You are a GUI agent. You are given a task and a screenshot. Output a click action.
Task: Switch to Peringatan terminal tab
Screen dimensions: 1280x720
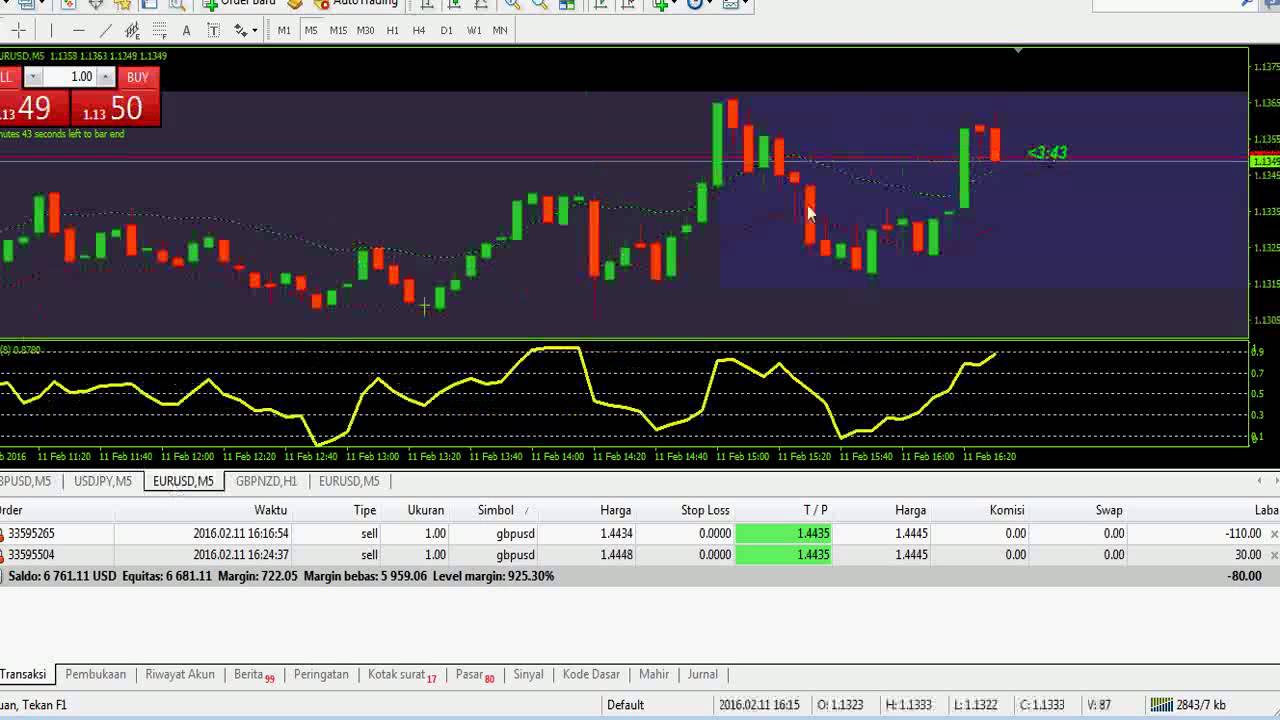point(321,674)
